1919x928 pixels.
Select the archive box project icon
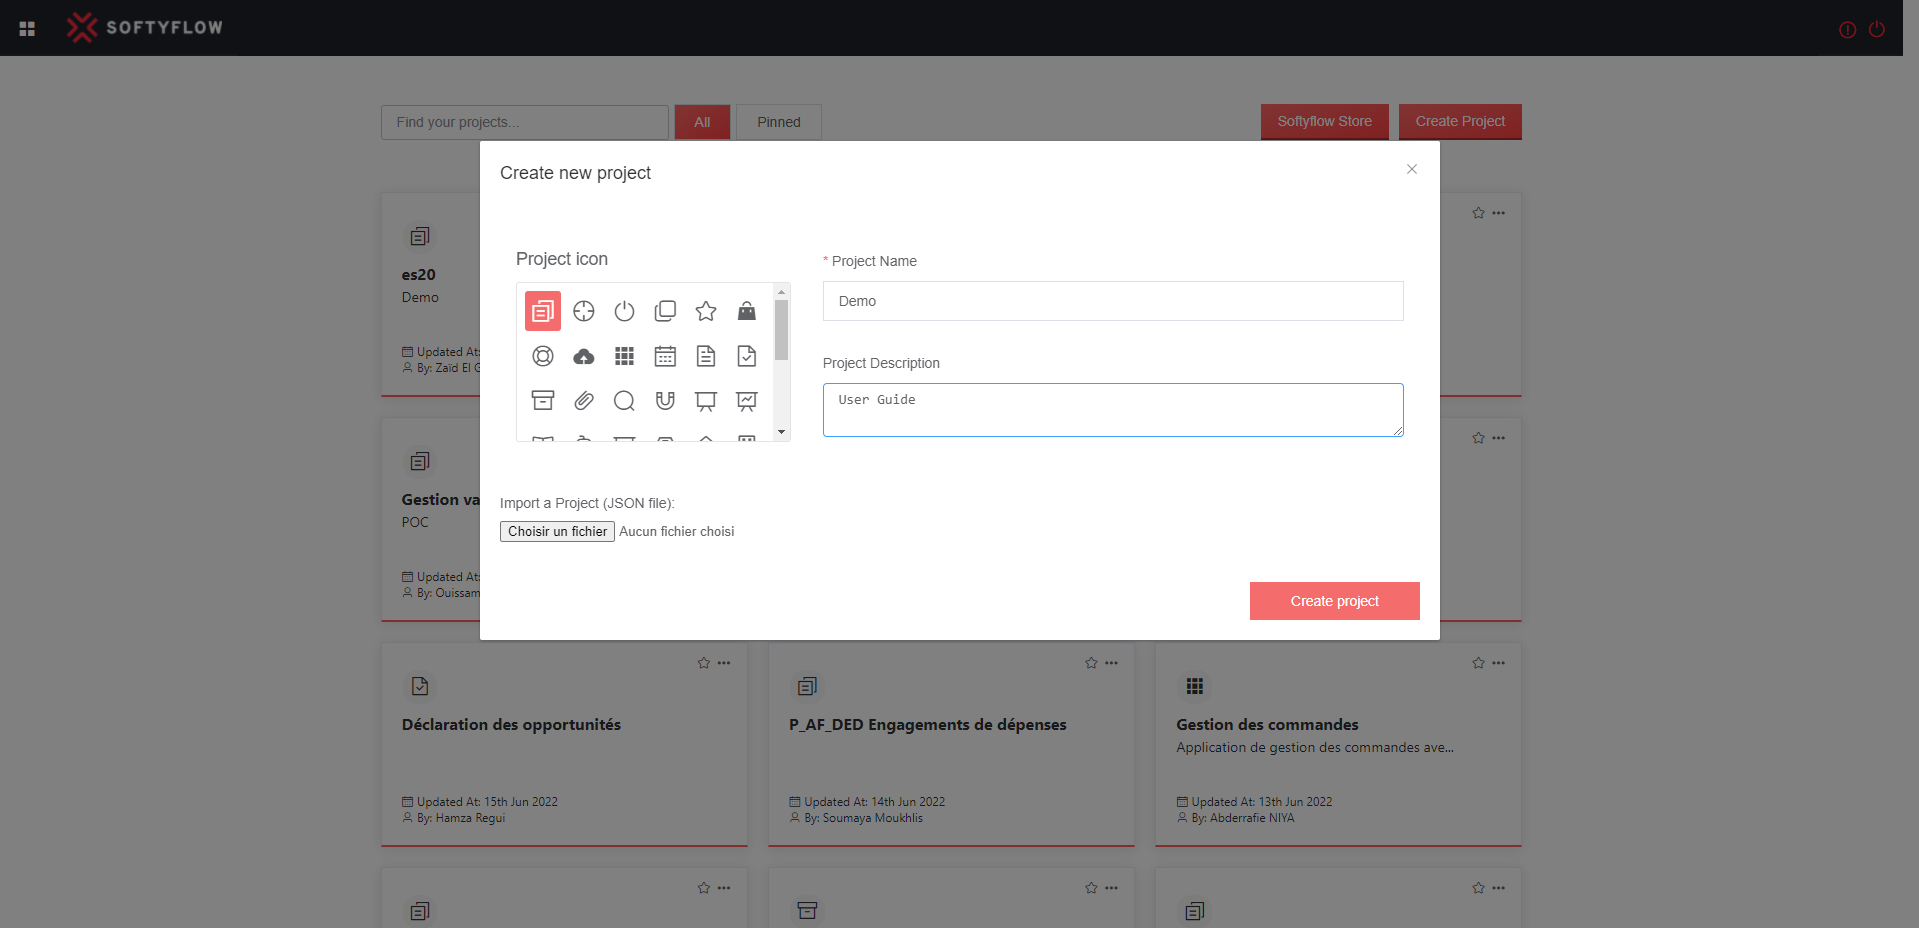click(x=543, y=401)
